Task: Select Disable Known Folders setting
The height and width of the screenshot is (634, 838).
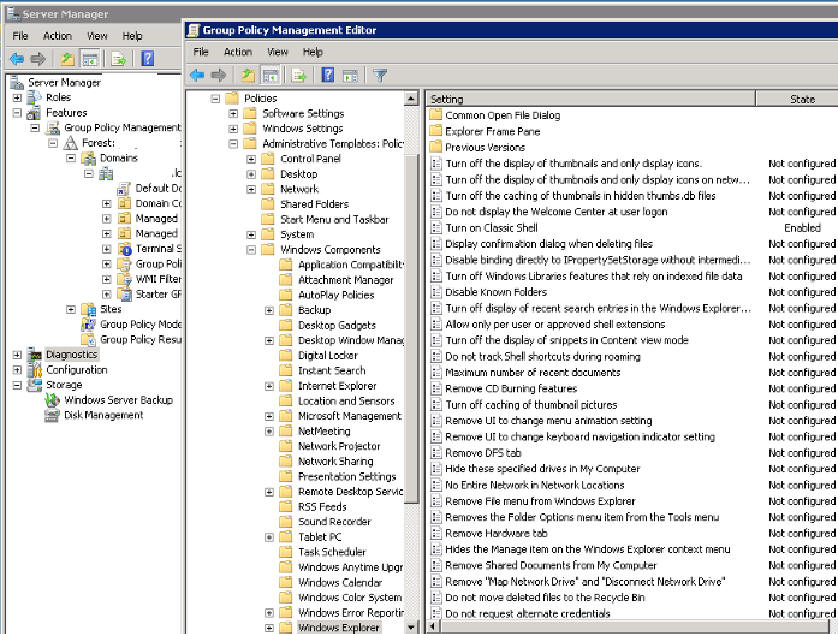Action: coord(496,292)
